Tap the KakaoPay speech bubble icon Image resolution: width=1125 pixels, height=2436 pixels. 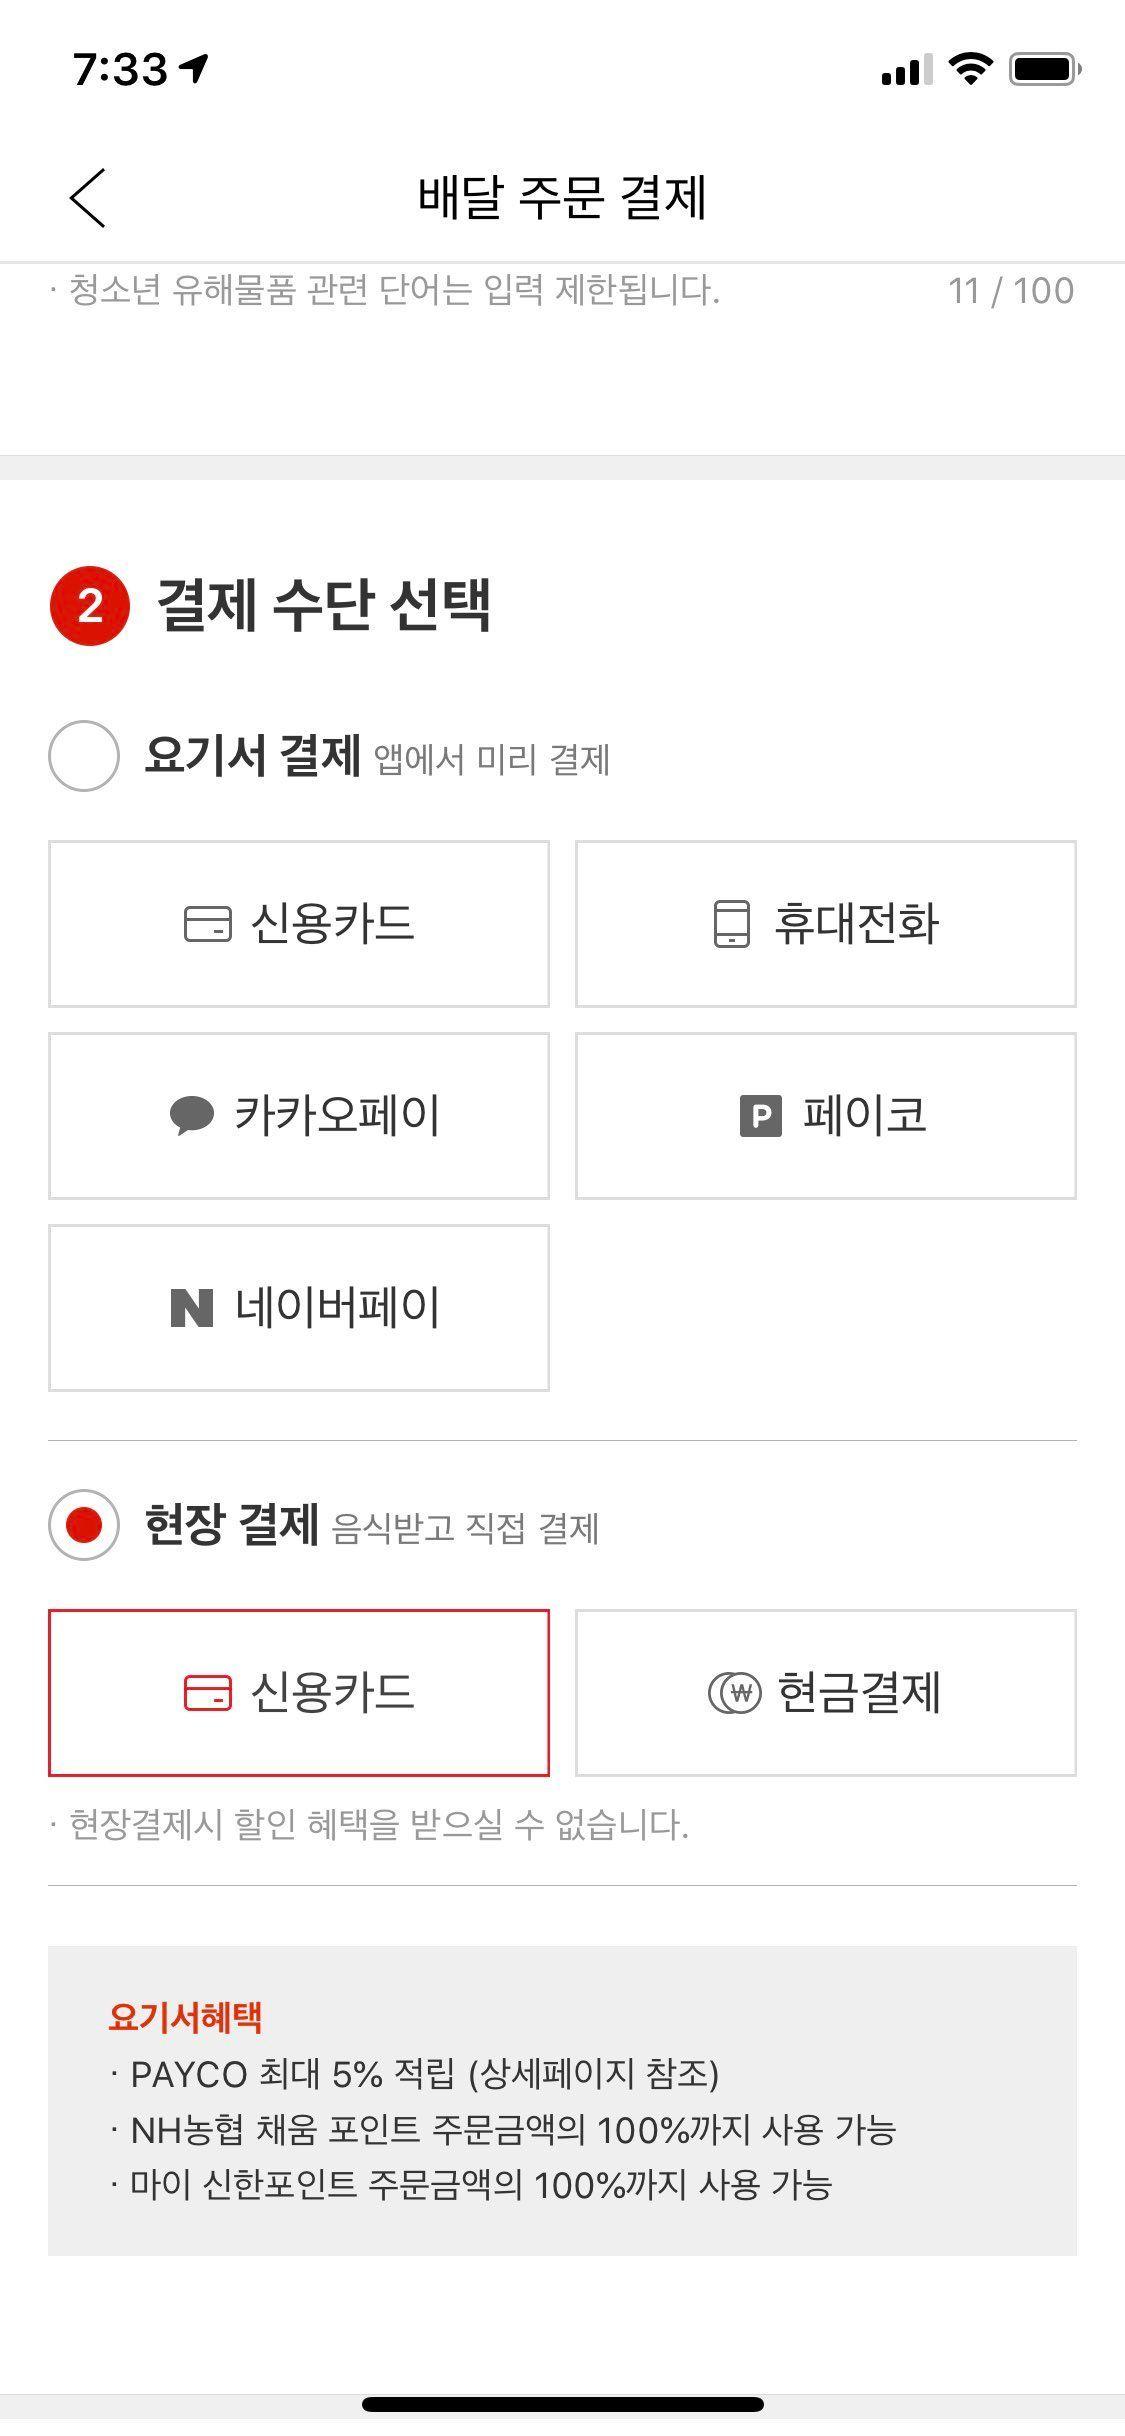click(x=192, y=1115)
